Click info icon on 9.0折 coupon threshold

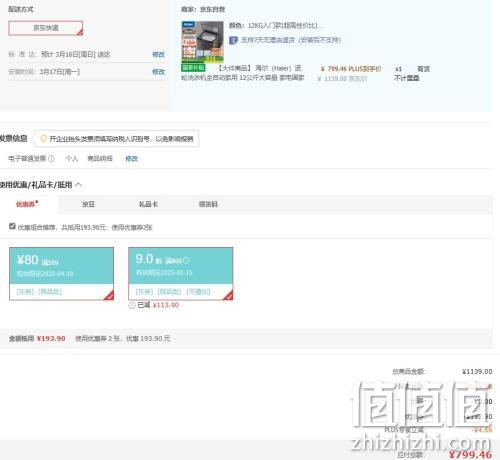[186, 260]
